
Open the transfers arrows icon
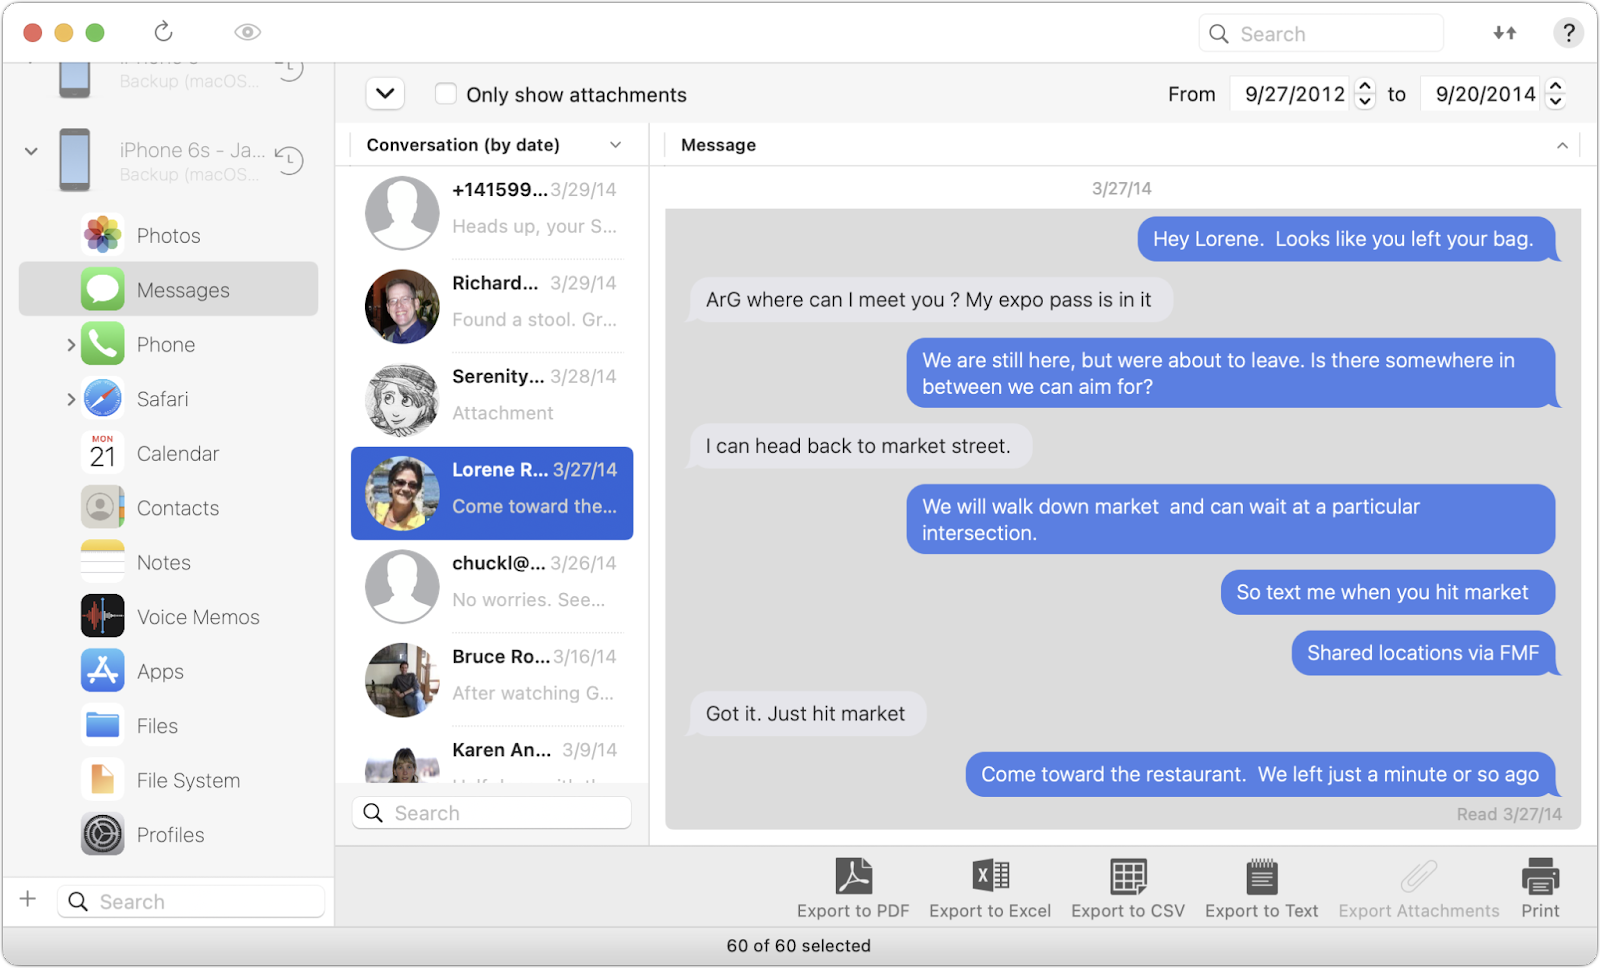pyautogui.click(x=1505, y=33)
